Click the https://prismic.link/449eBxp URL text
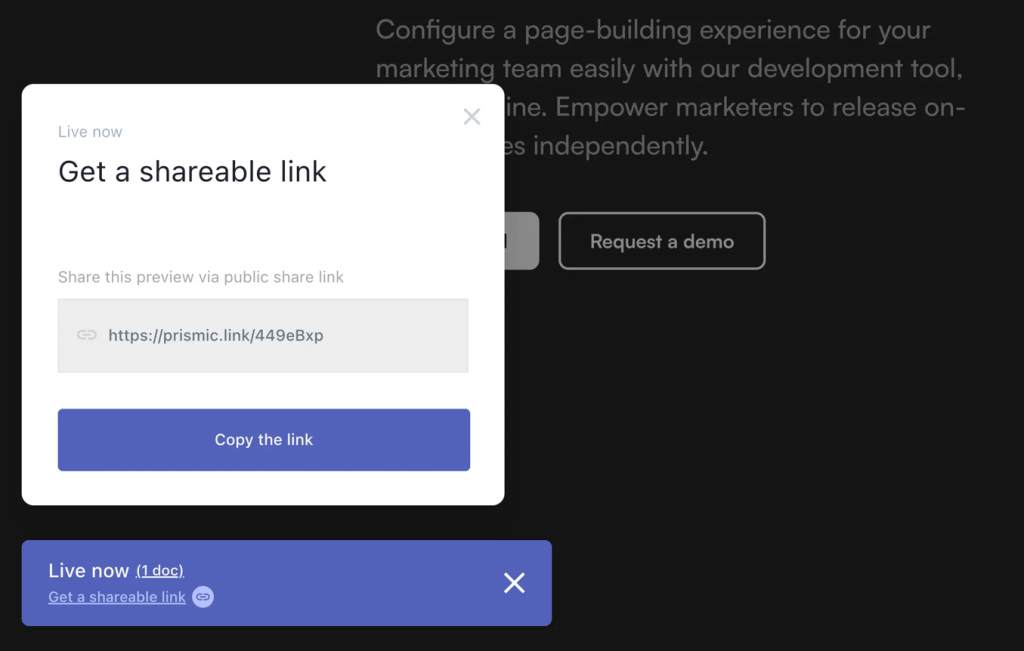Screen dimensions: 1024x651 click(215, 335)
